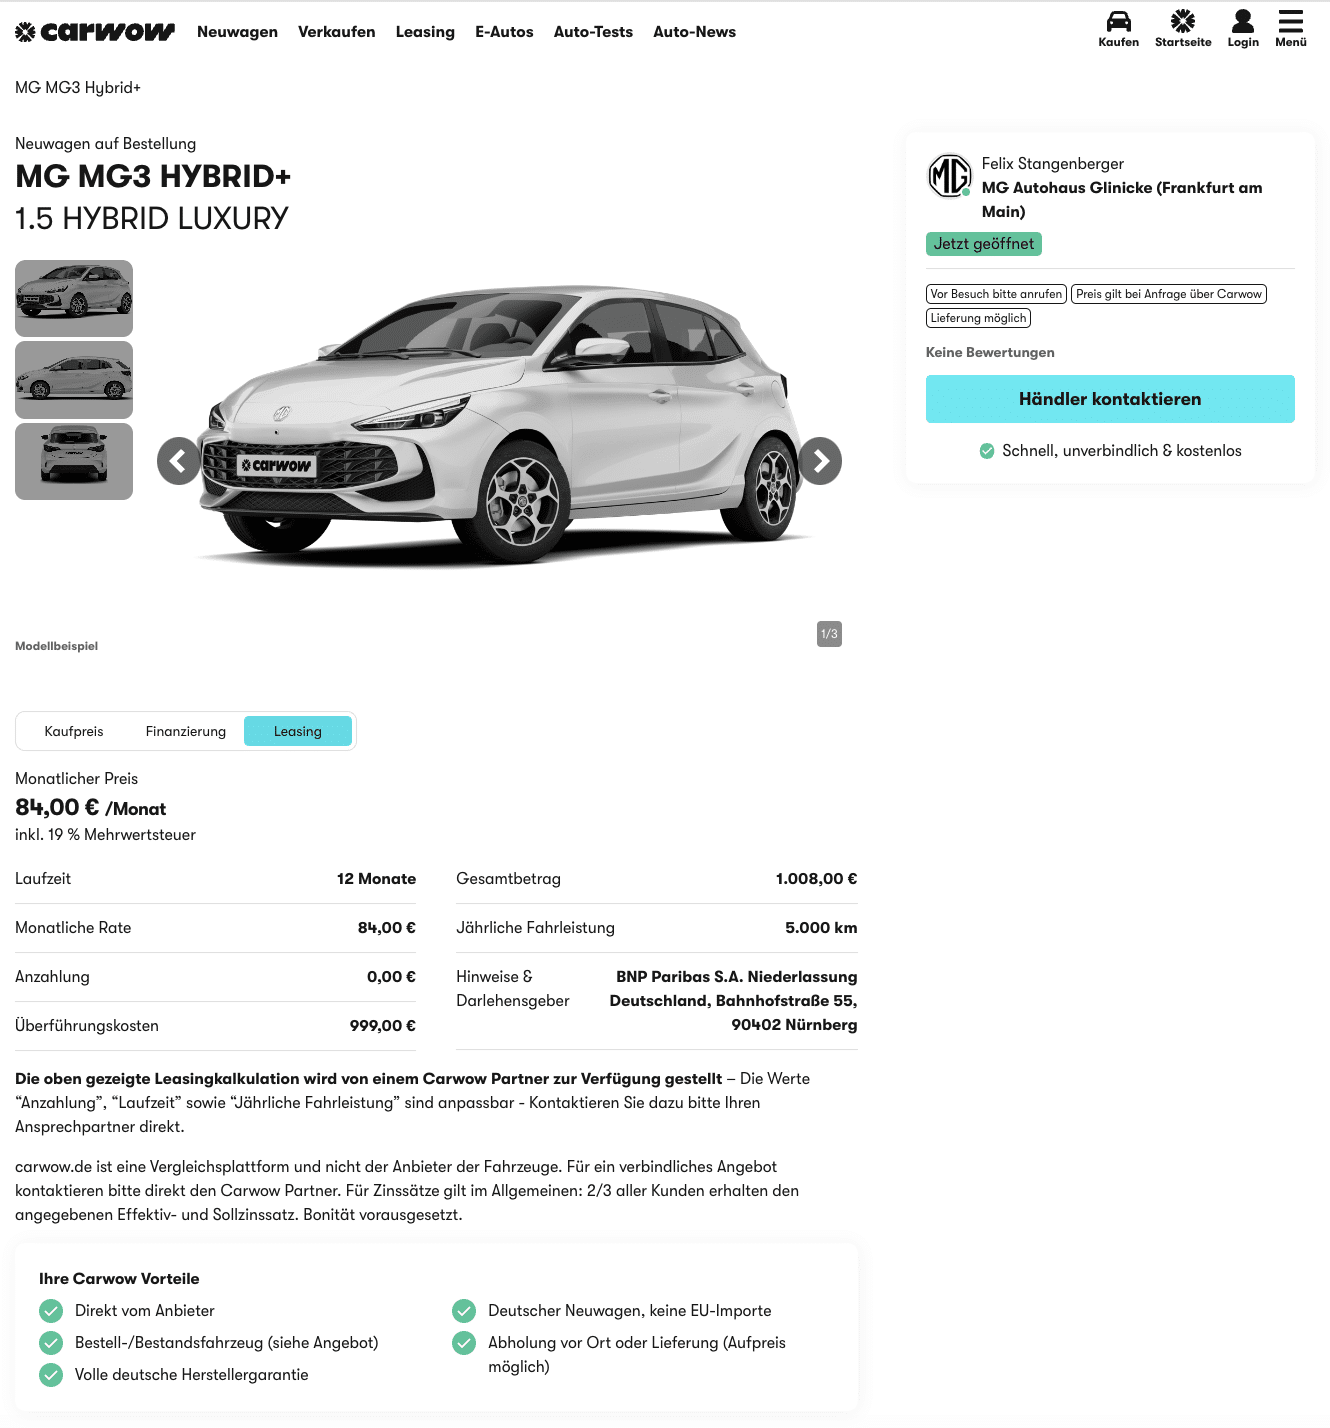The image size is (1330, 1428).
Task: Click Händler kontaktieren button
Action: (1110, 399)
